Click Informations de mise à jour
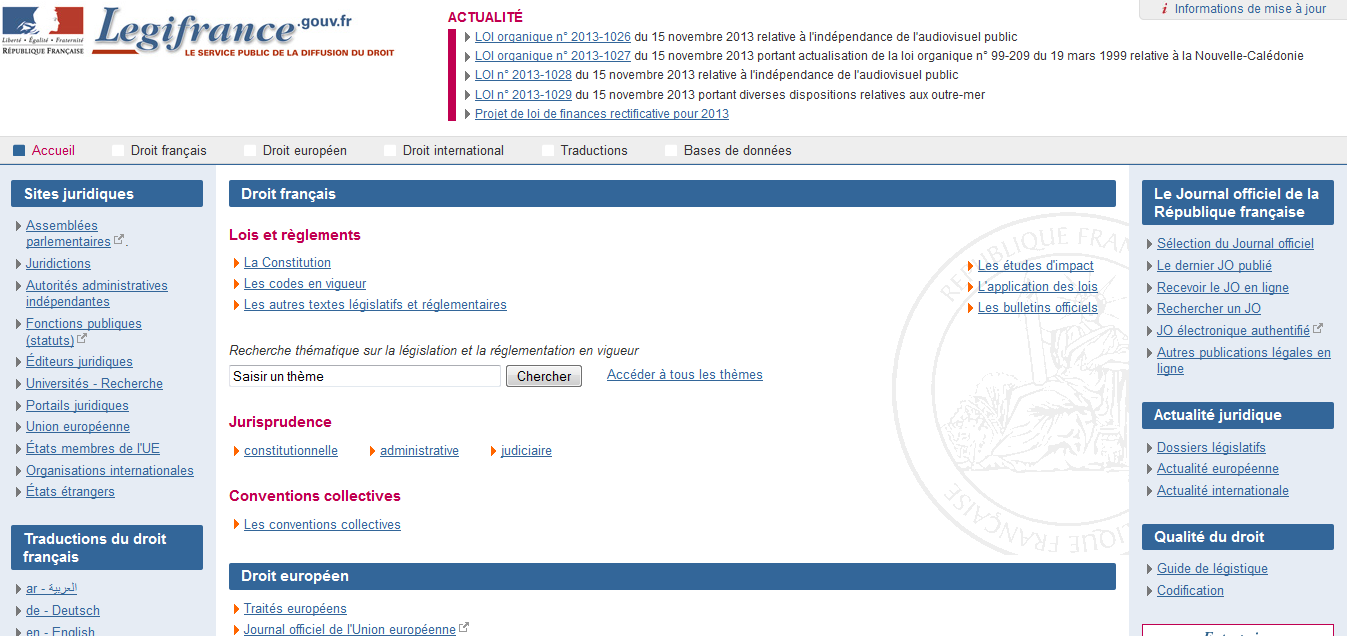This screenshot has width=1347, height=636. 1250,9
